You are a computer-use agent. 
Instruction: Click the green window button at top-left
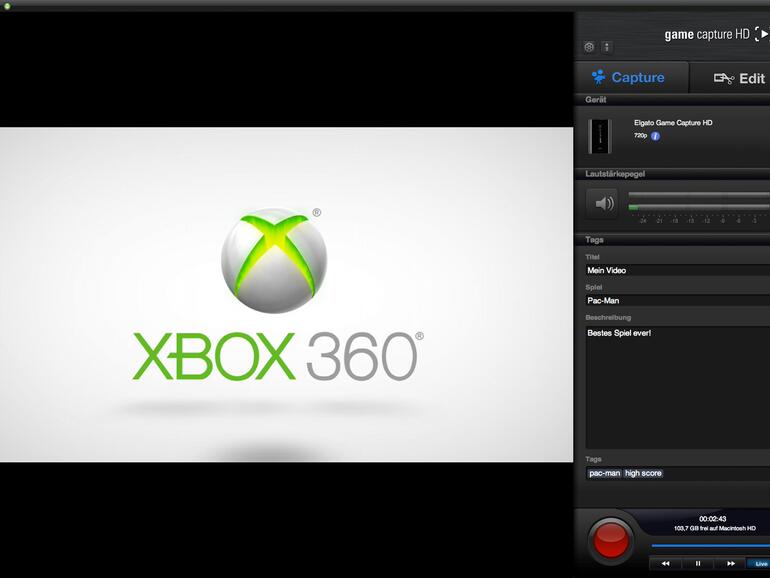coord(7,6)
